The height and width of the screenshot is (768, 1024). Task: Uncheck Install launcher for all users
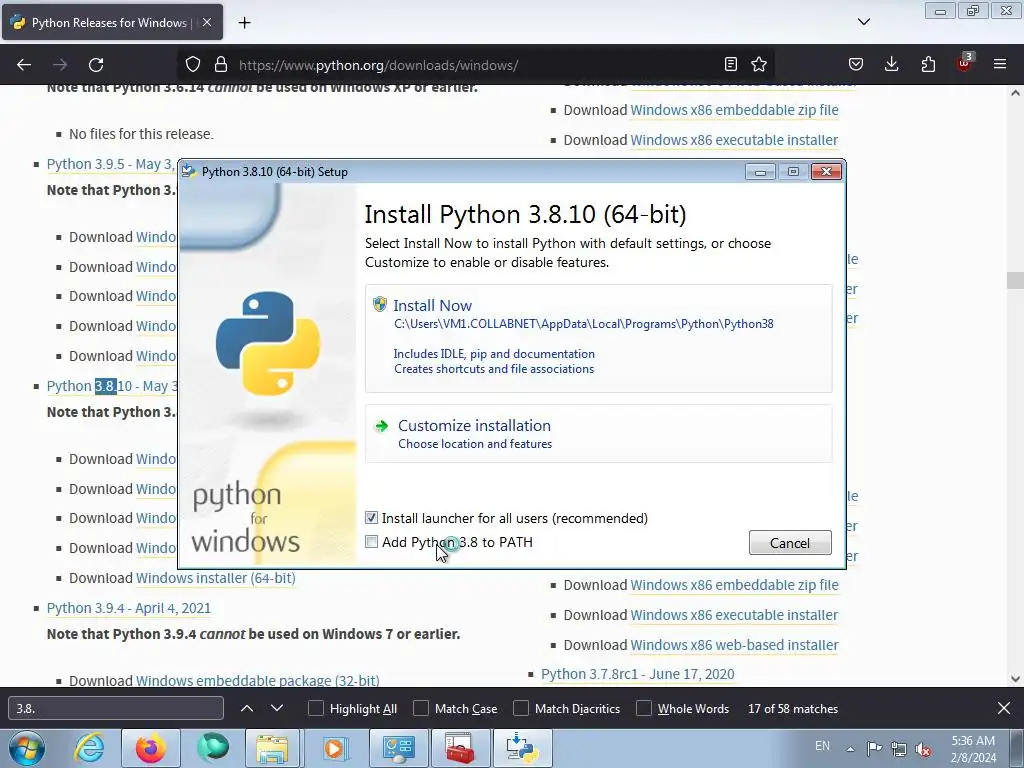coord(372,518)
